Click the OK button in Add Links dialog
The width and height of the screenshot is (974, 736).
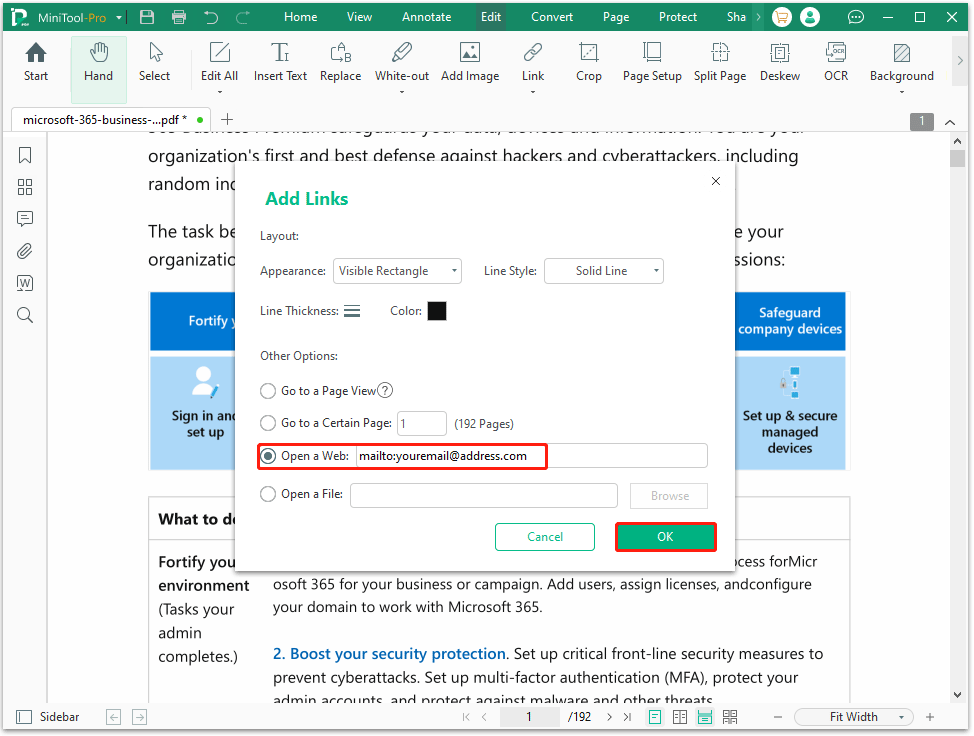tap(665, 536)
